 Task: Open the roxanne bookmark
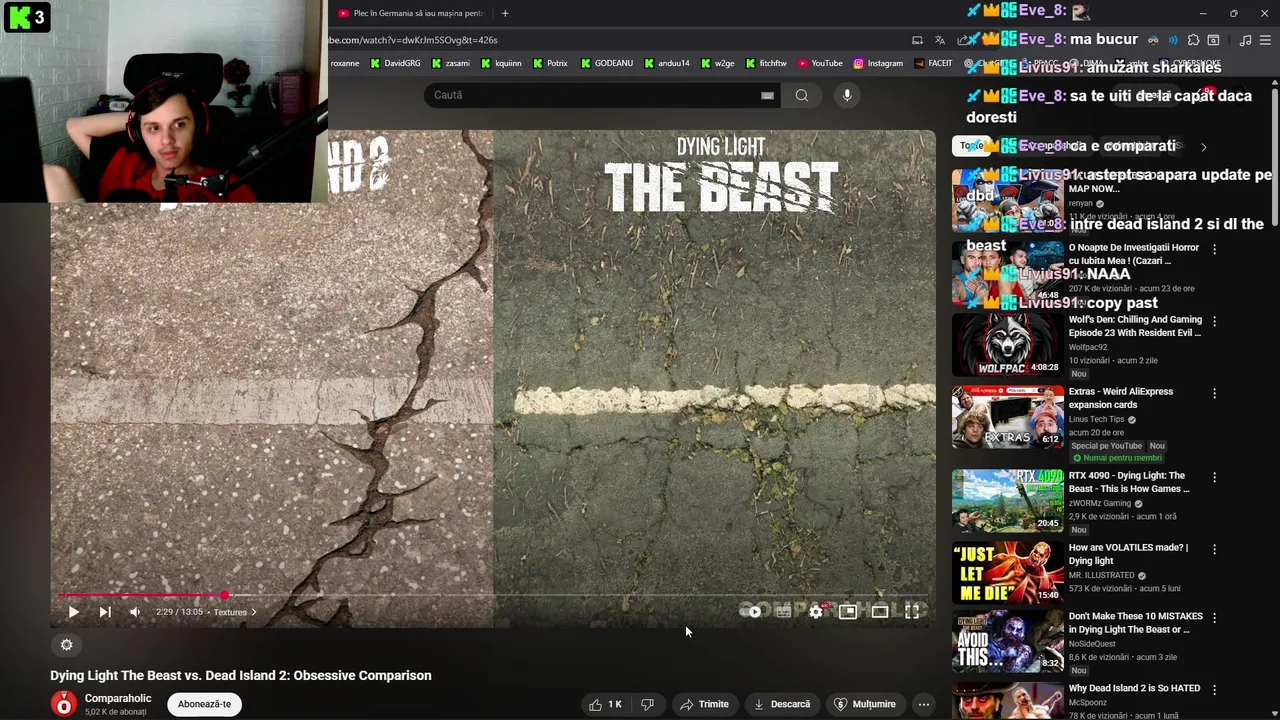click(x=344, y=63)
